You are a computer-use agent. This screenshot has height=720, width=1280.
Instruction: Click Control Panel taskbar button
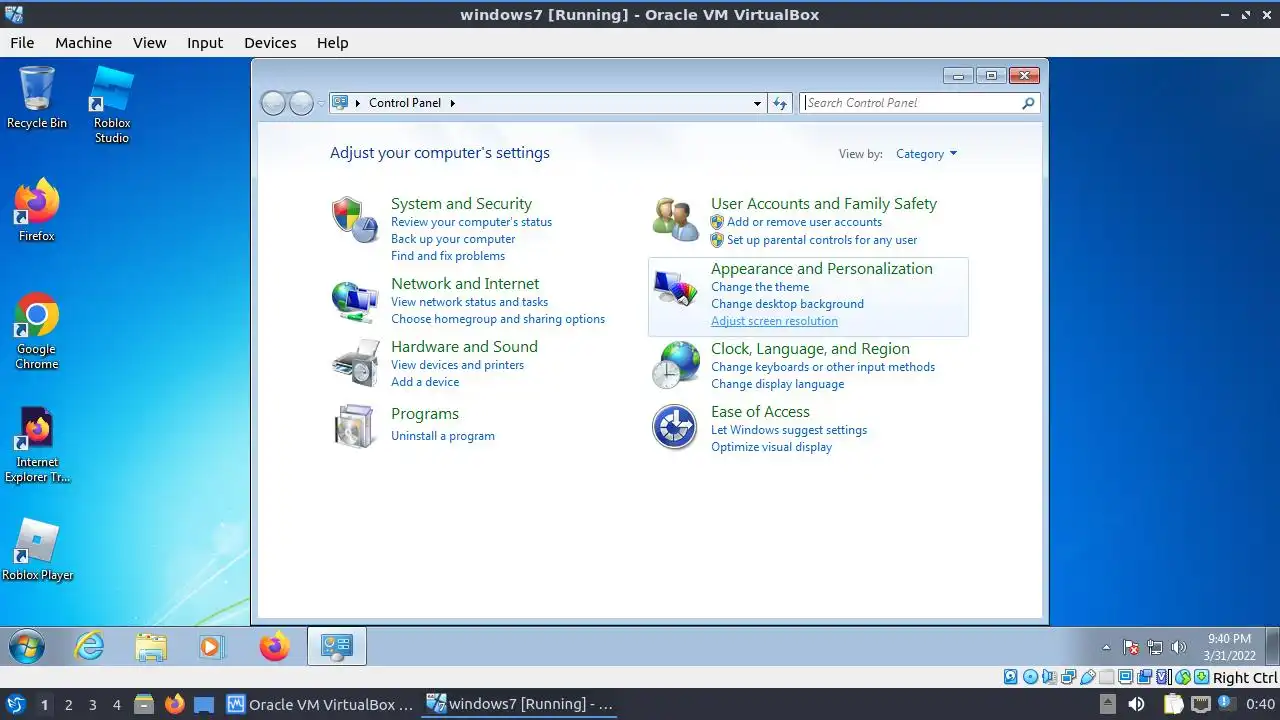pos(337,647)
